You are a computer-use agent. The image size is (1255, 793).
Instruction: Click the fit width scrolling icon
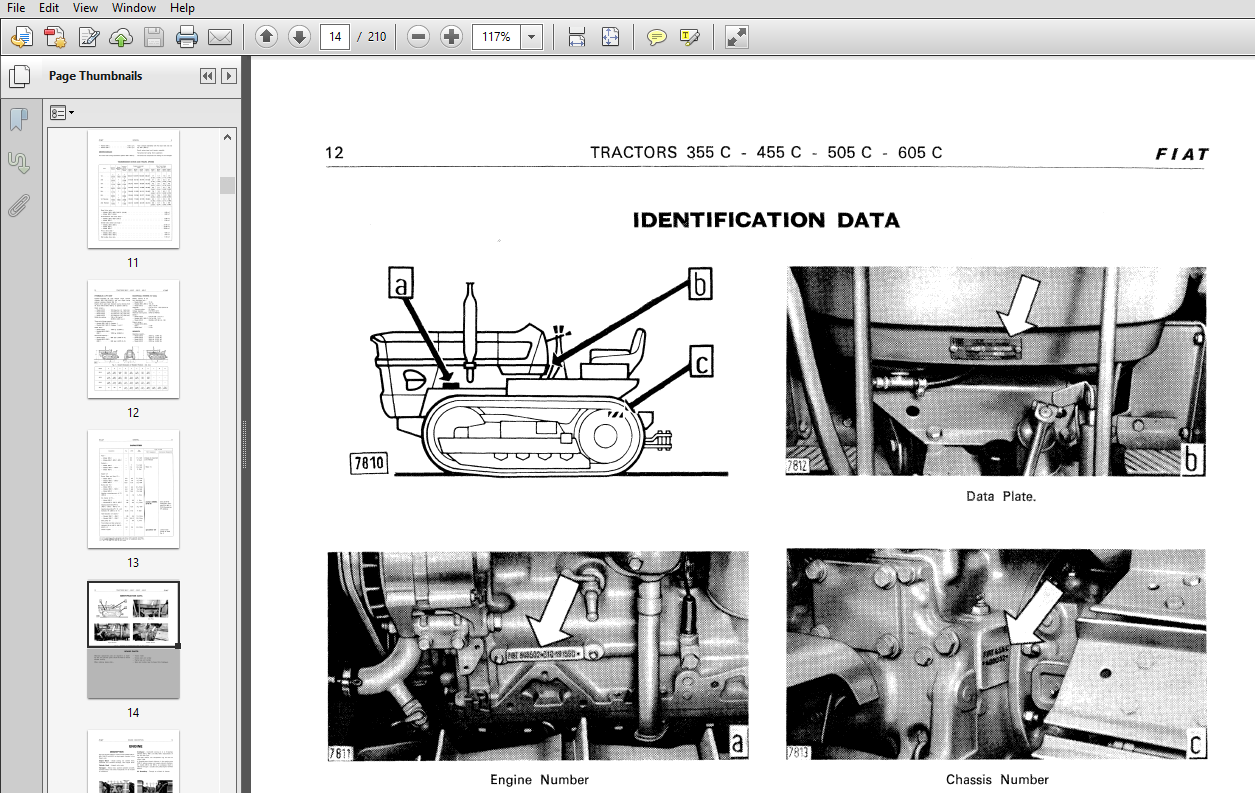click(x=577, y=37)
